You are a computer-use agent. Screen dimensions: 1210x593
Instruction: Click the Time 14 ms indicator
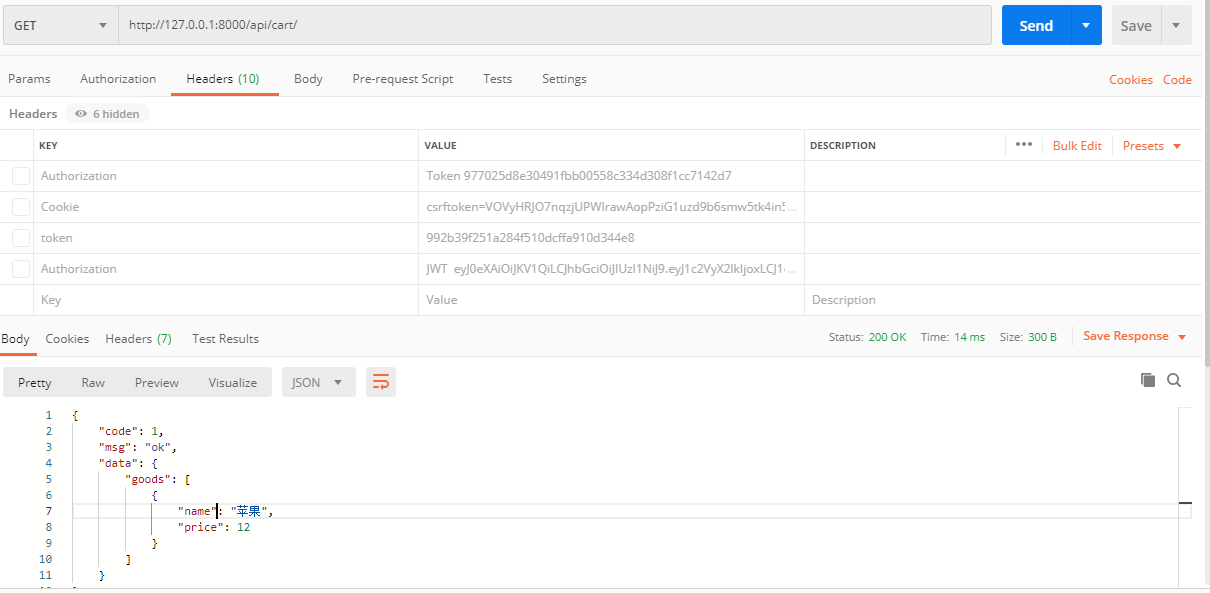pos(952,337)
